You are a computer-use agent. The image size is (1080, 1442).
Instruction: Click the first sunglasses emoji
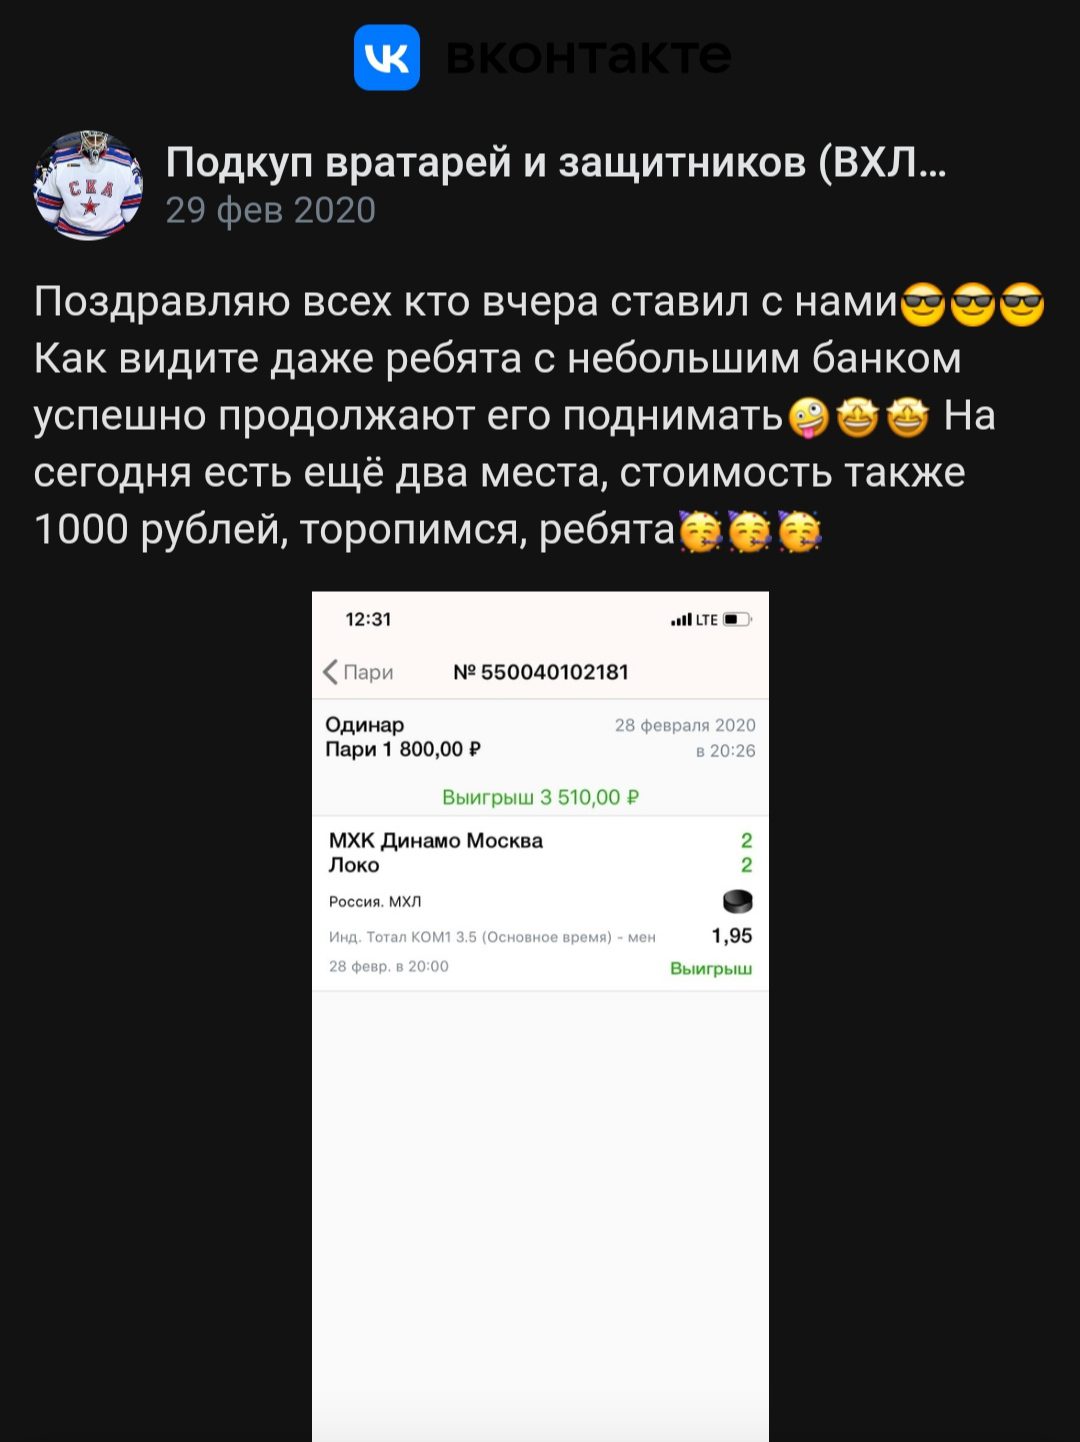[x=923, y=304]
